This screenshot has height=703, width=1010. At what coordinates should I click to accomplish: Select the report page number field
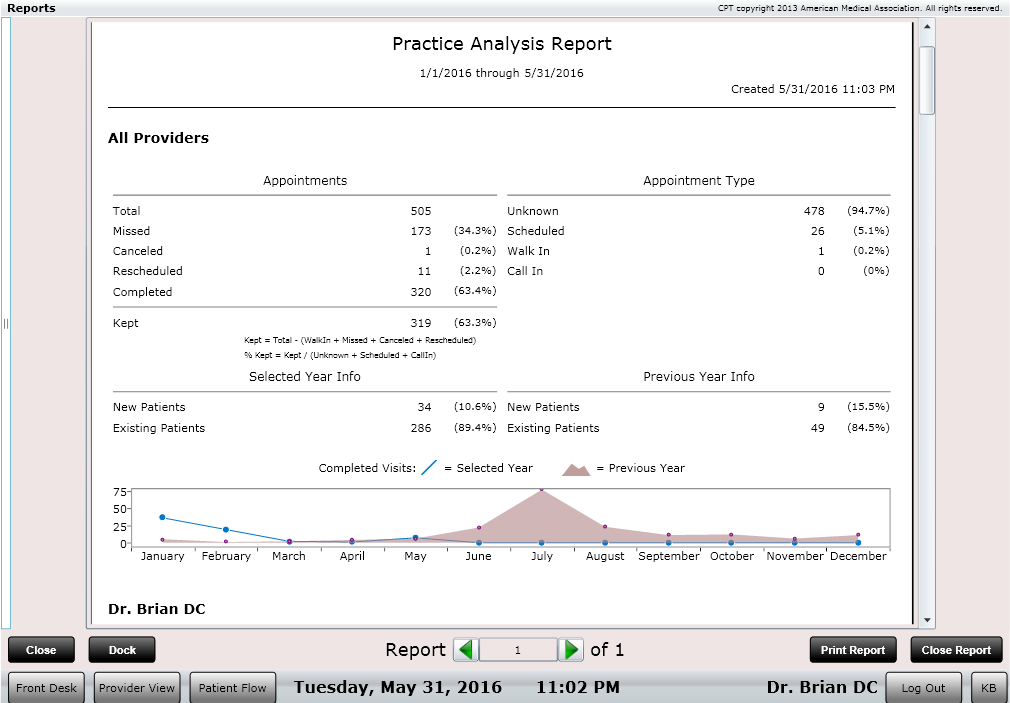point(518,650)
